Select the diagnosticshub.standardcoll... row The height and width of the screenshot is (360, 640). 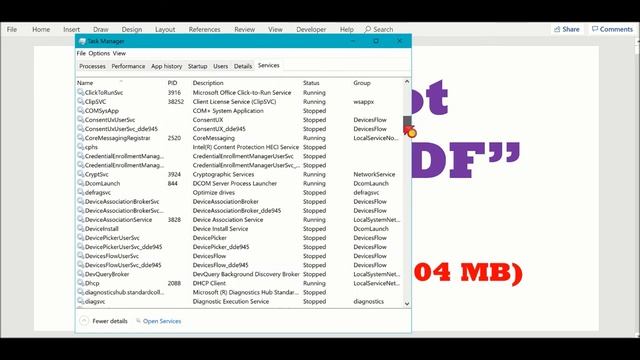(x=240, y=292)
